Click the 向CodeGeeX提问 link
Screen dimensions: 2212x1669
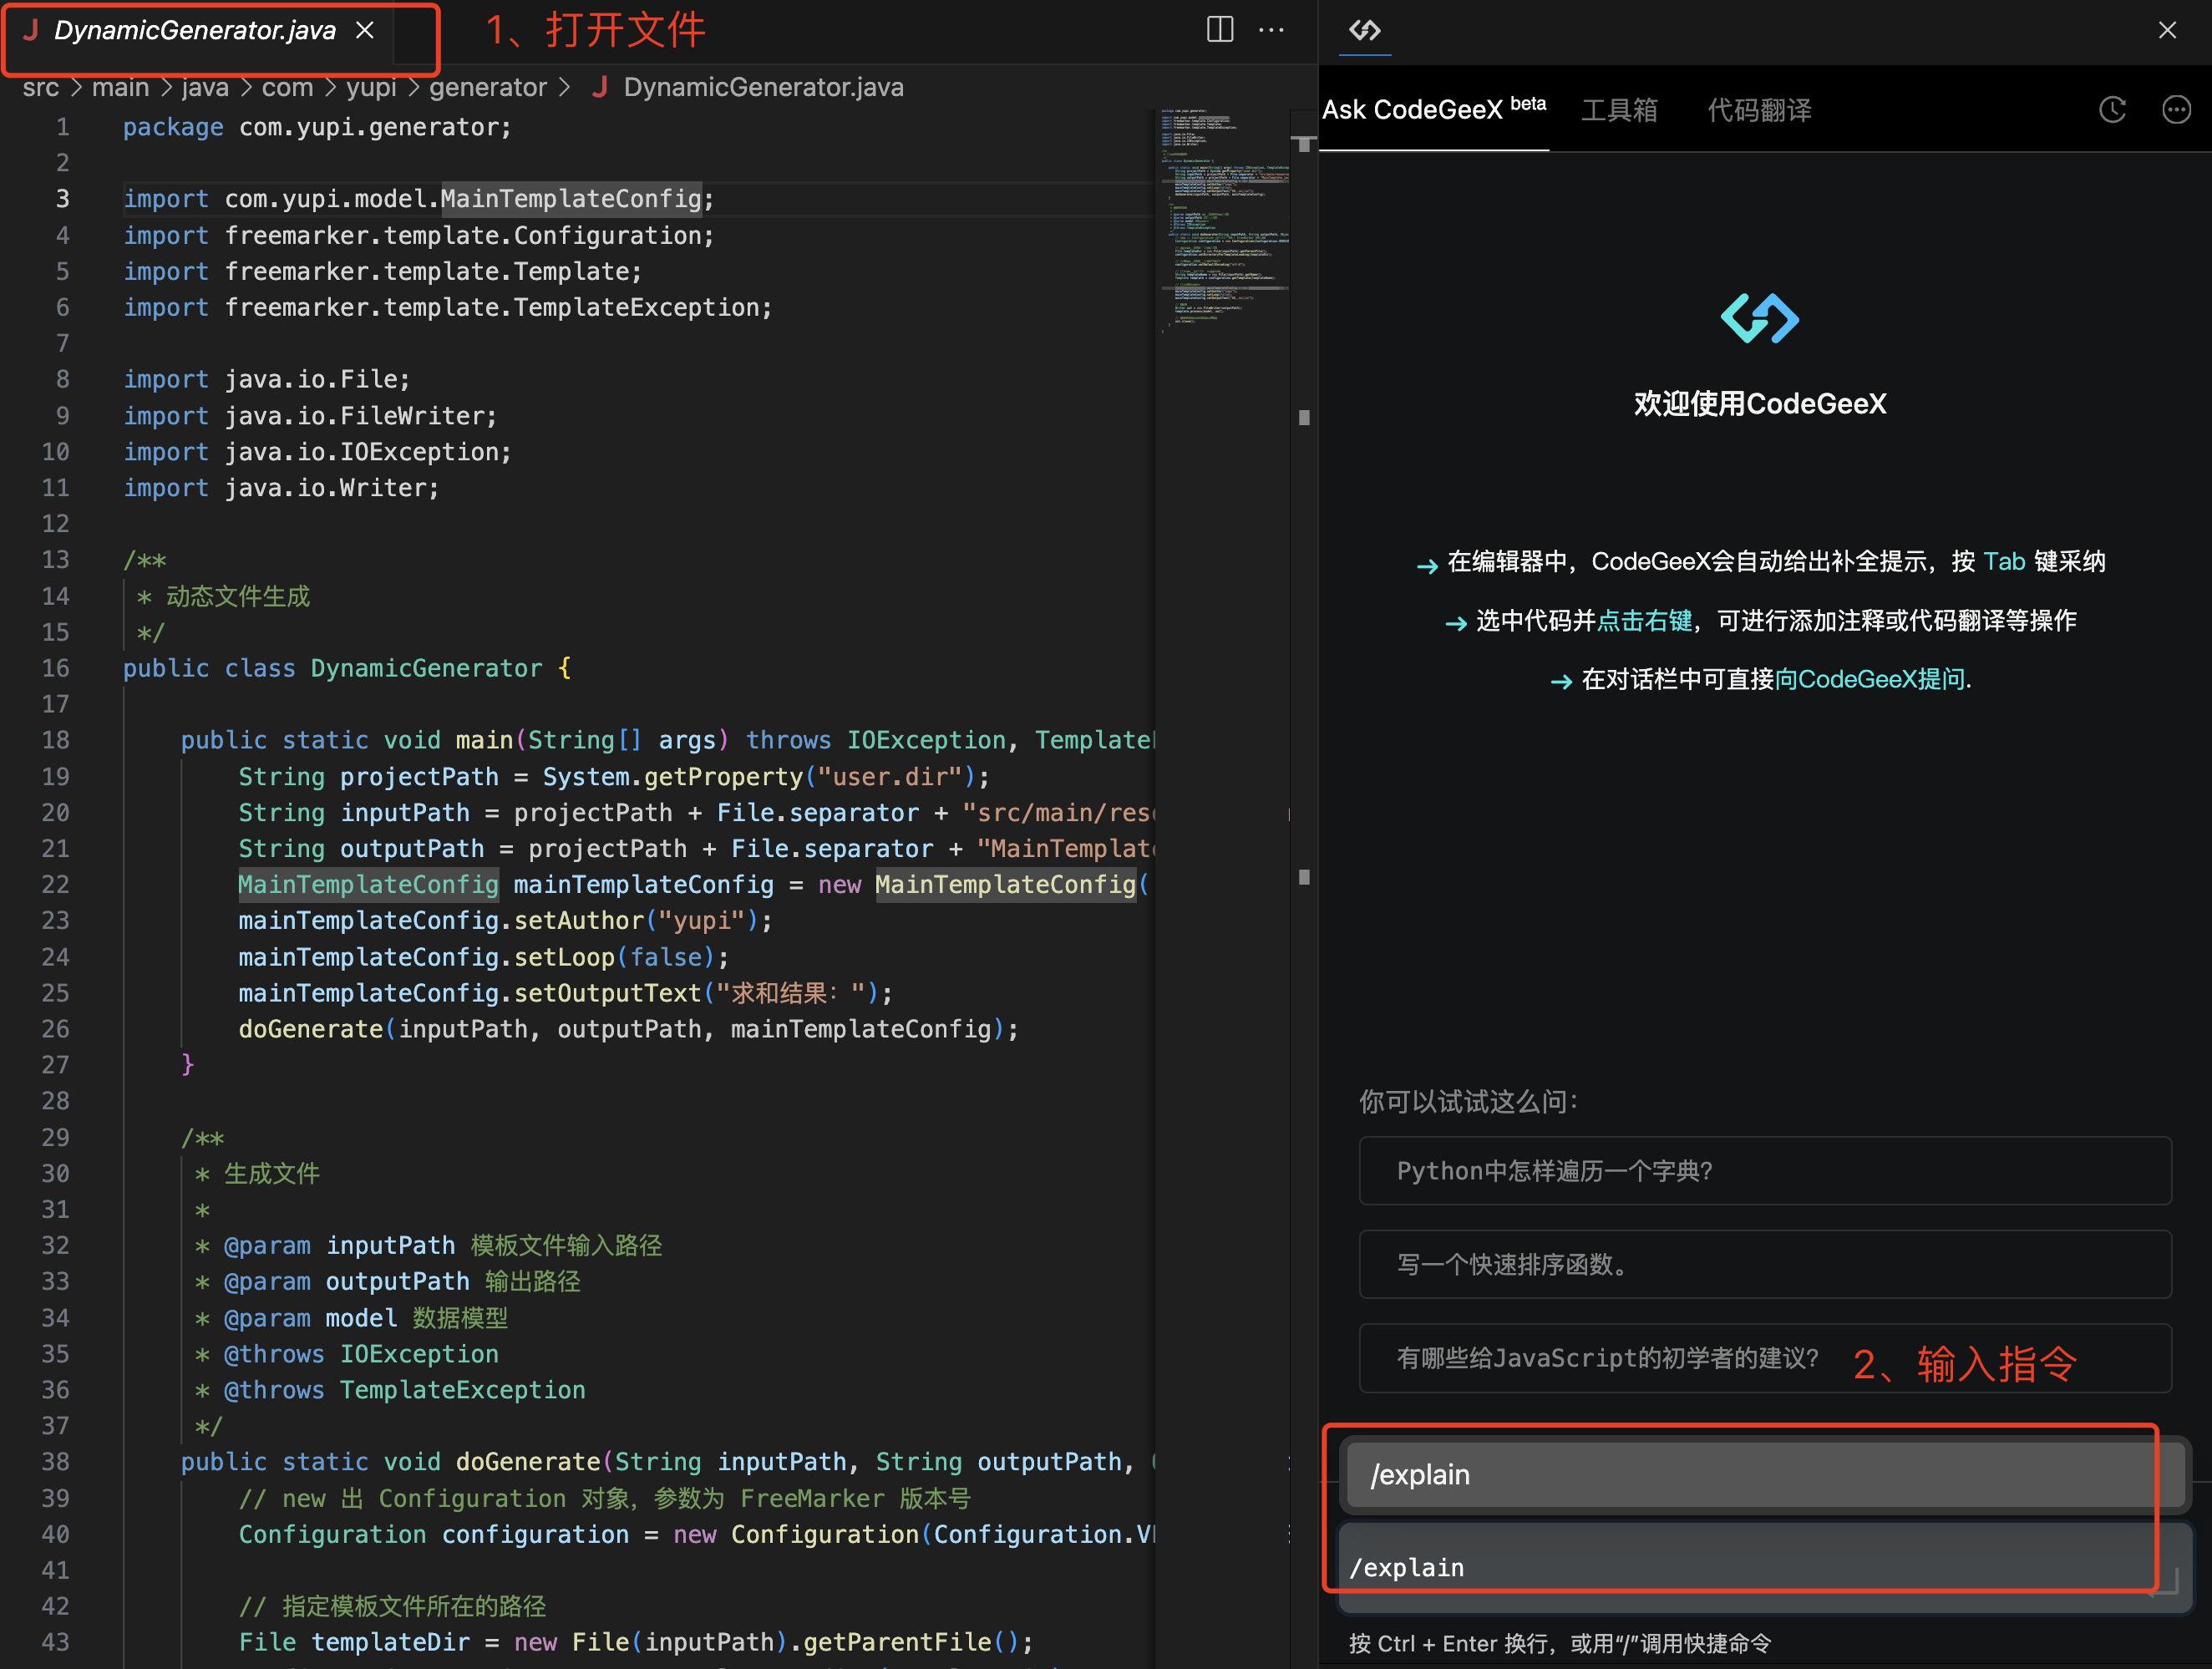[x=1870, y=680]
